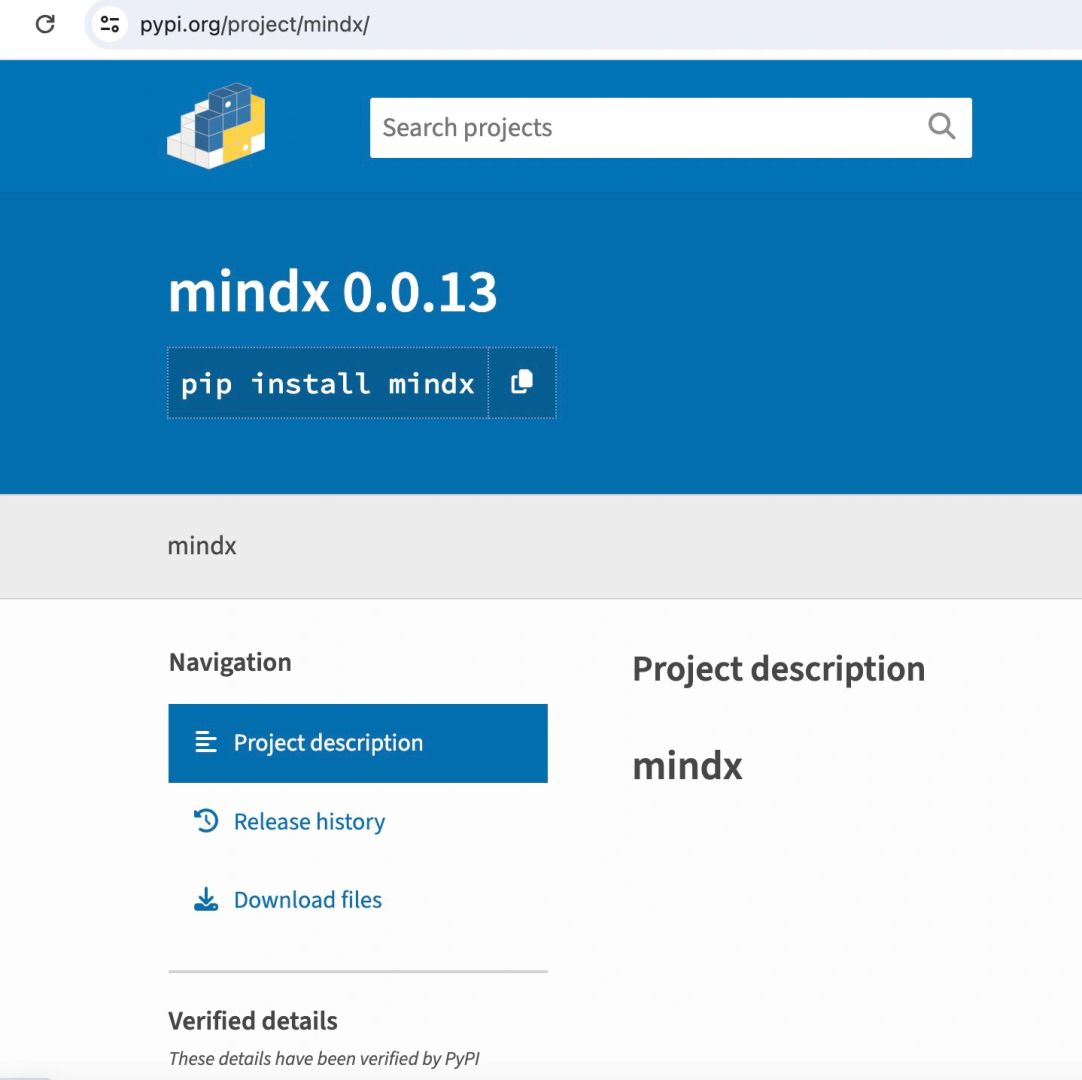Click the download icon beside Download files
This screenshot has height=1080, width=1082.
pyautogui.click(x=206, y=899)
